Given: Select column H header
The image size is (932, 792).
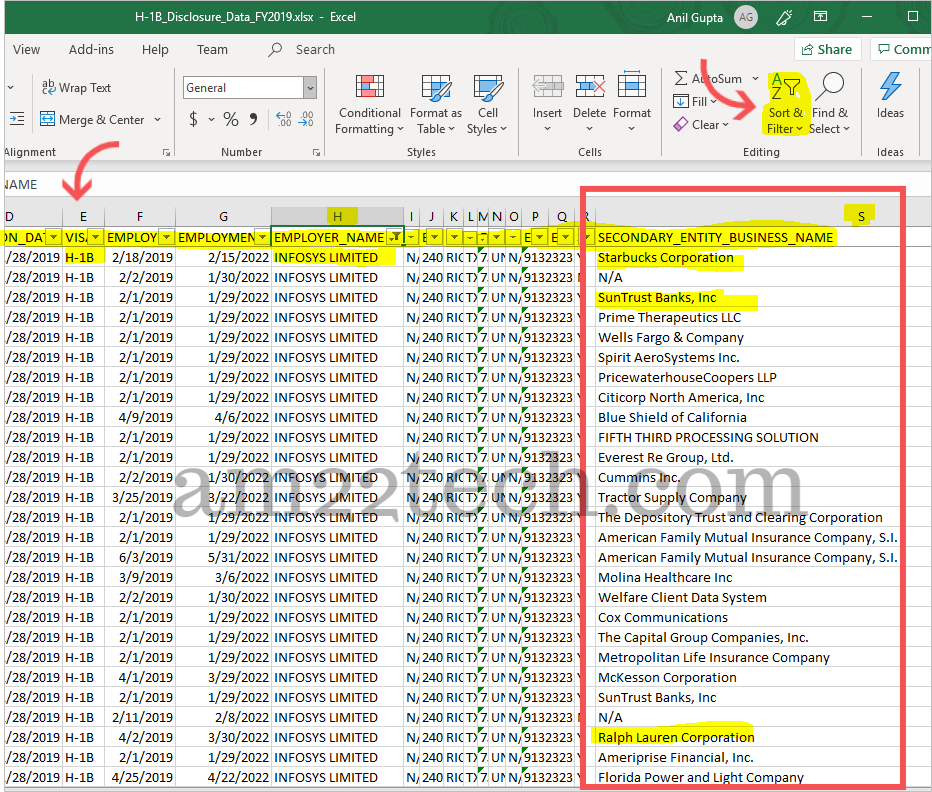Looking at the screenshot, I should click(x=337, y=216).
